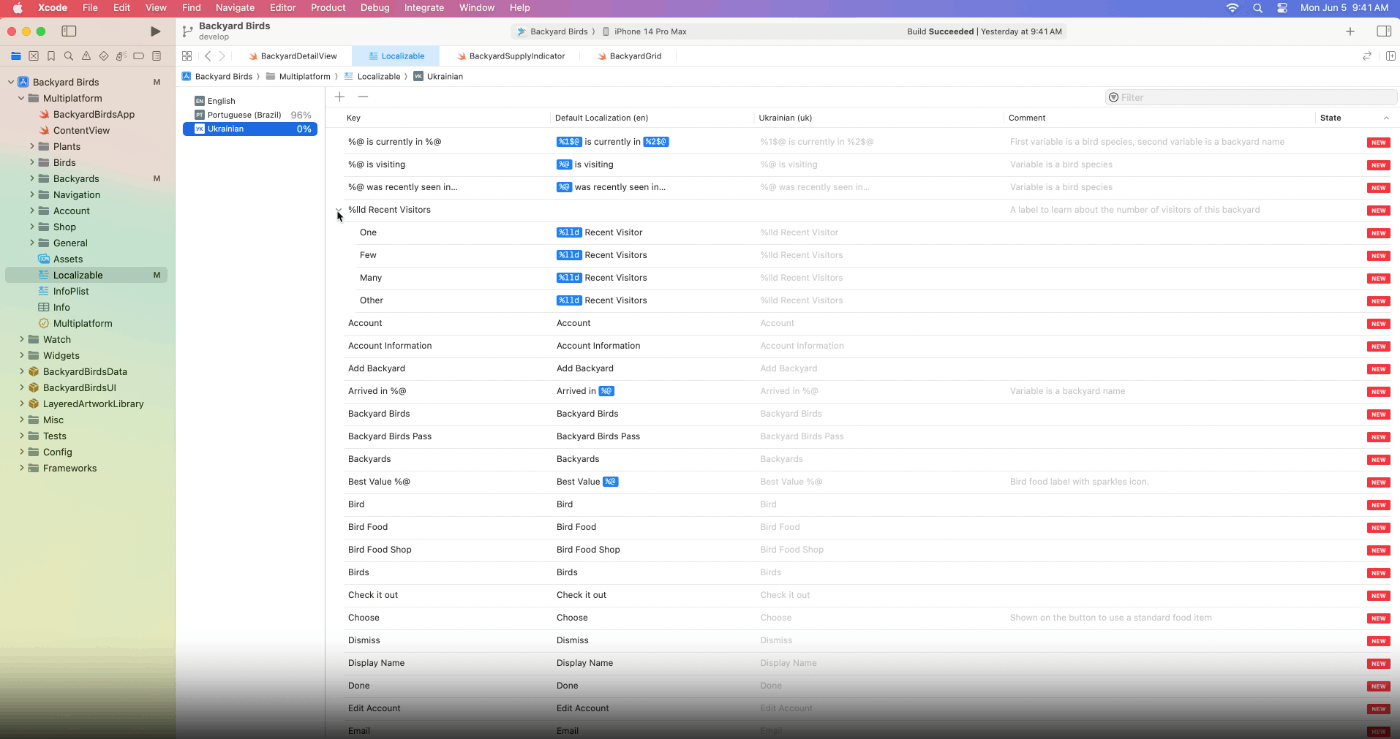The height and width of the screenshot is (739, 1400).
Task: Select InfoPlist in navigator
Action: click(71, 291)
